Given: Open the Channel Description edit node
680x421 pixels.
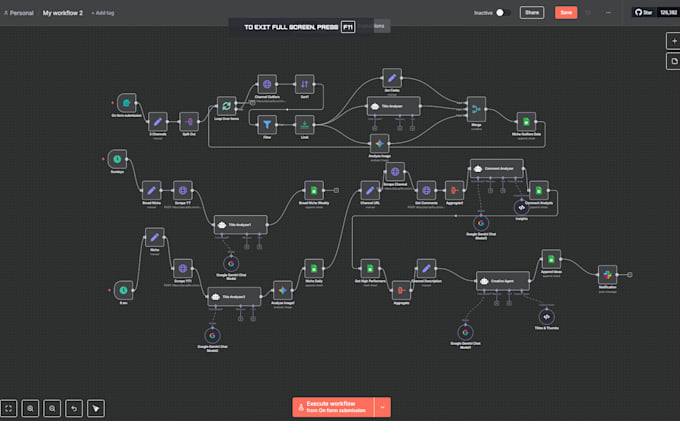Looking at the screenshot, I should [x=426, y=268].
